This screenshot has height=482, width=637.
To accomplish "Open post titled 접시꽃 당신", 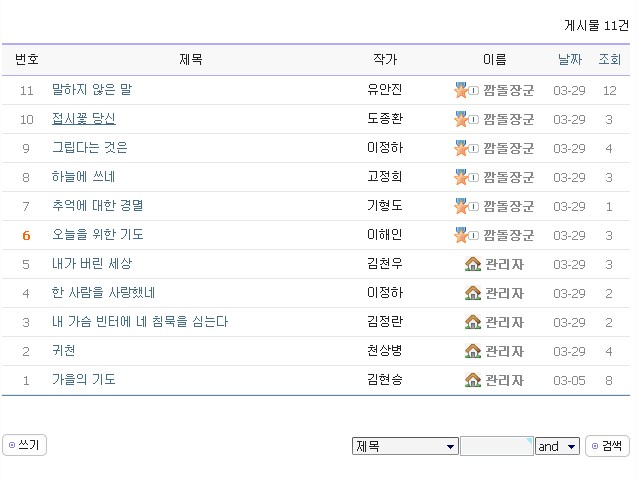I will coord(84,119).
